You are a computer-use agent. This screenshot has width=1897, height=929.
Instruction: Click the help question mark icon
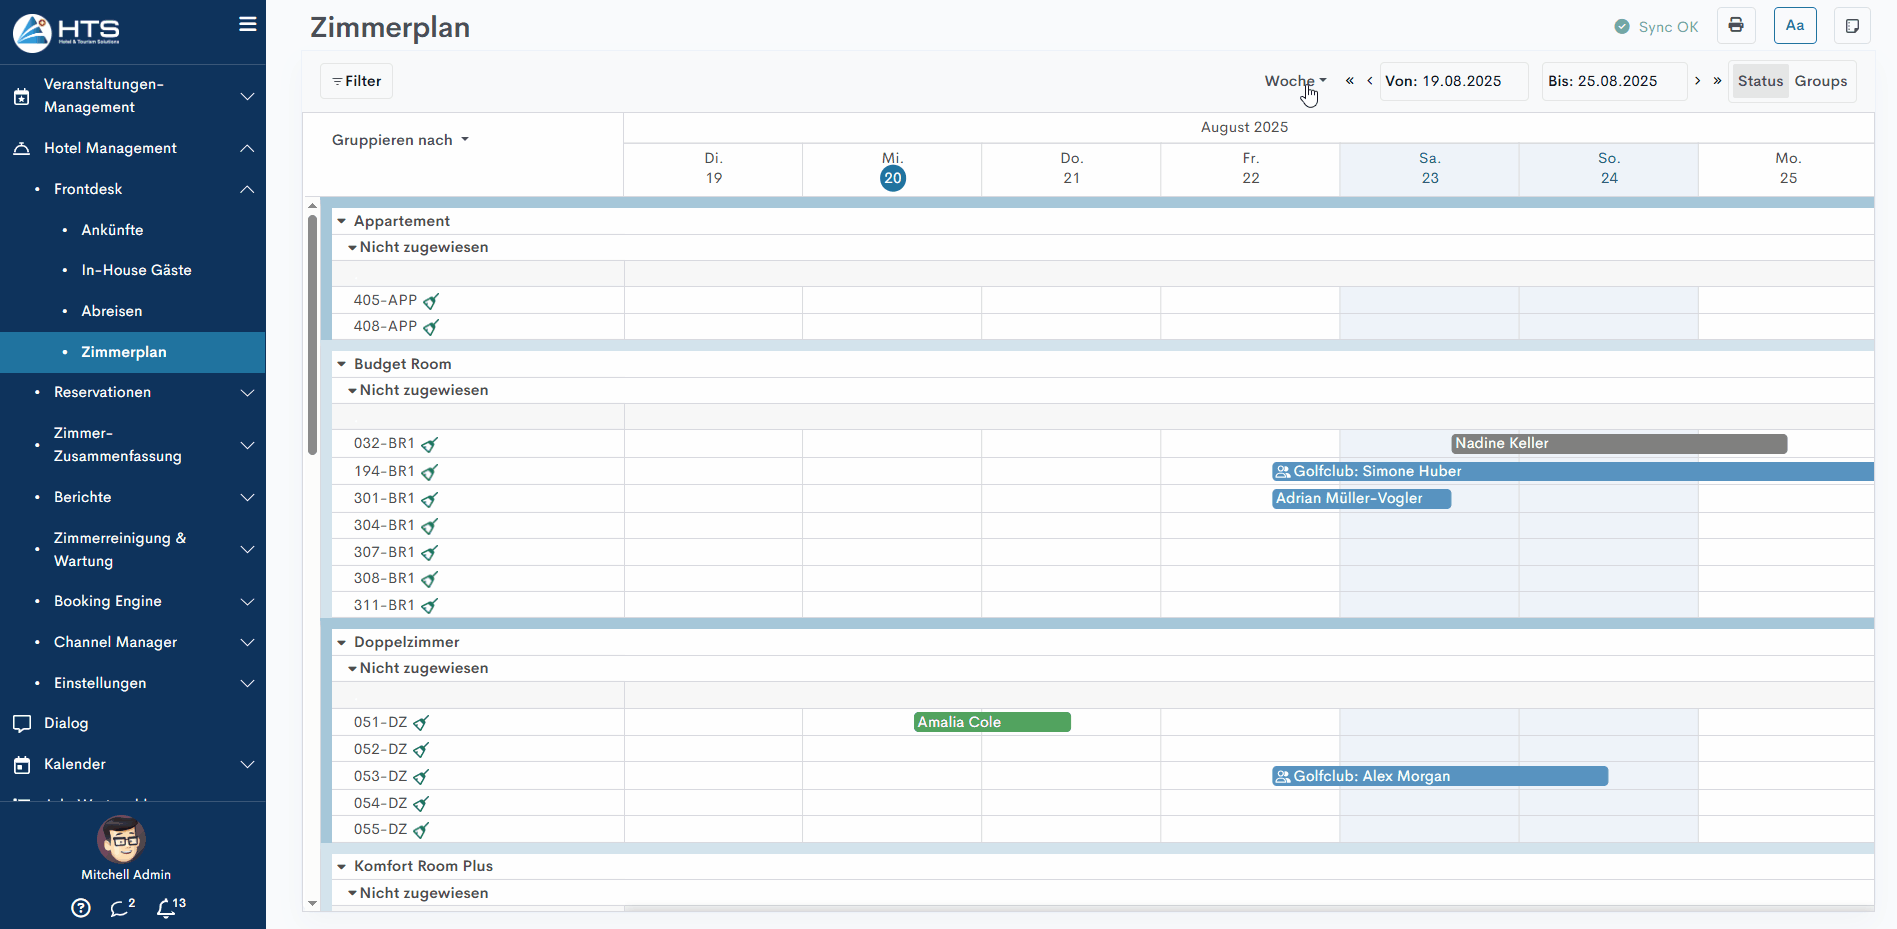[x=81, y=907]
